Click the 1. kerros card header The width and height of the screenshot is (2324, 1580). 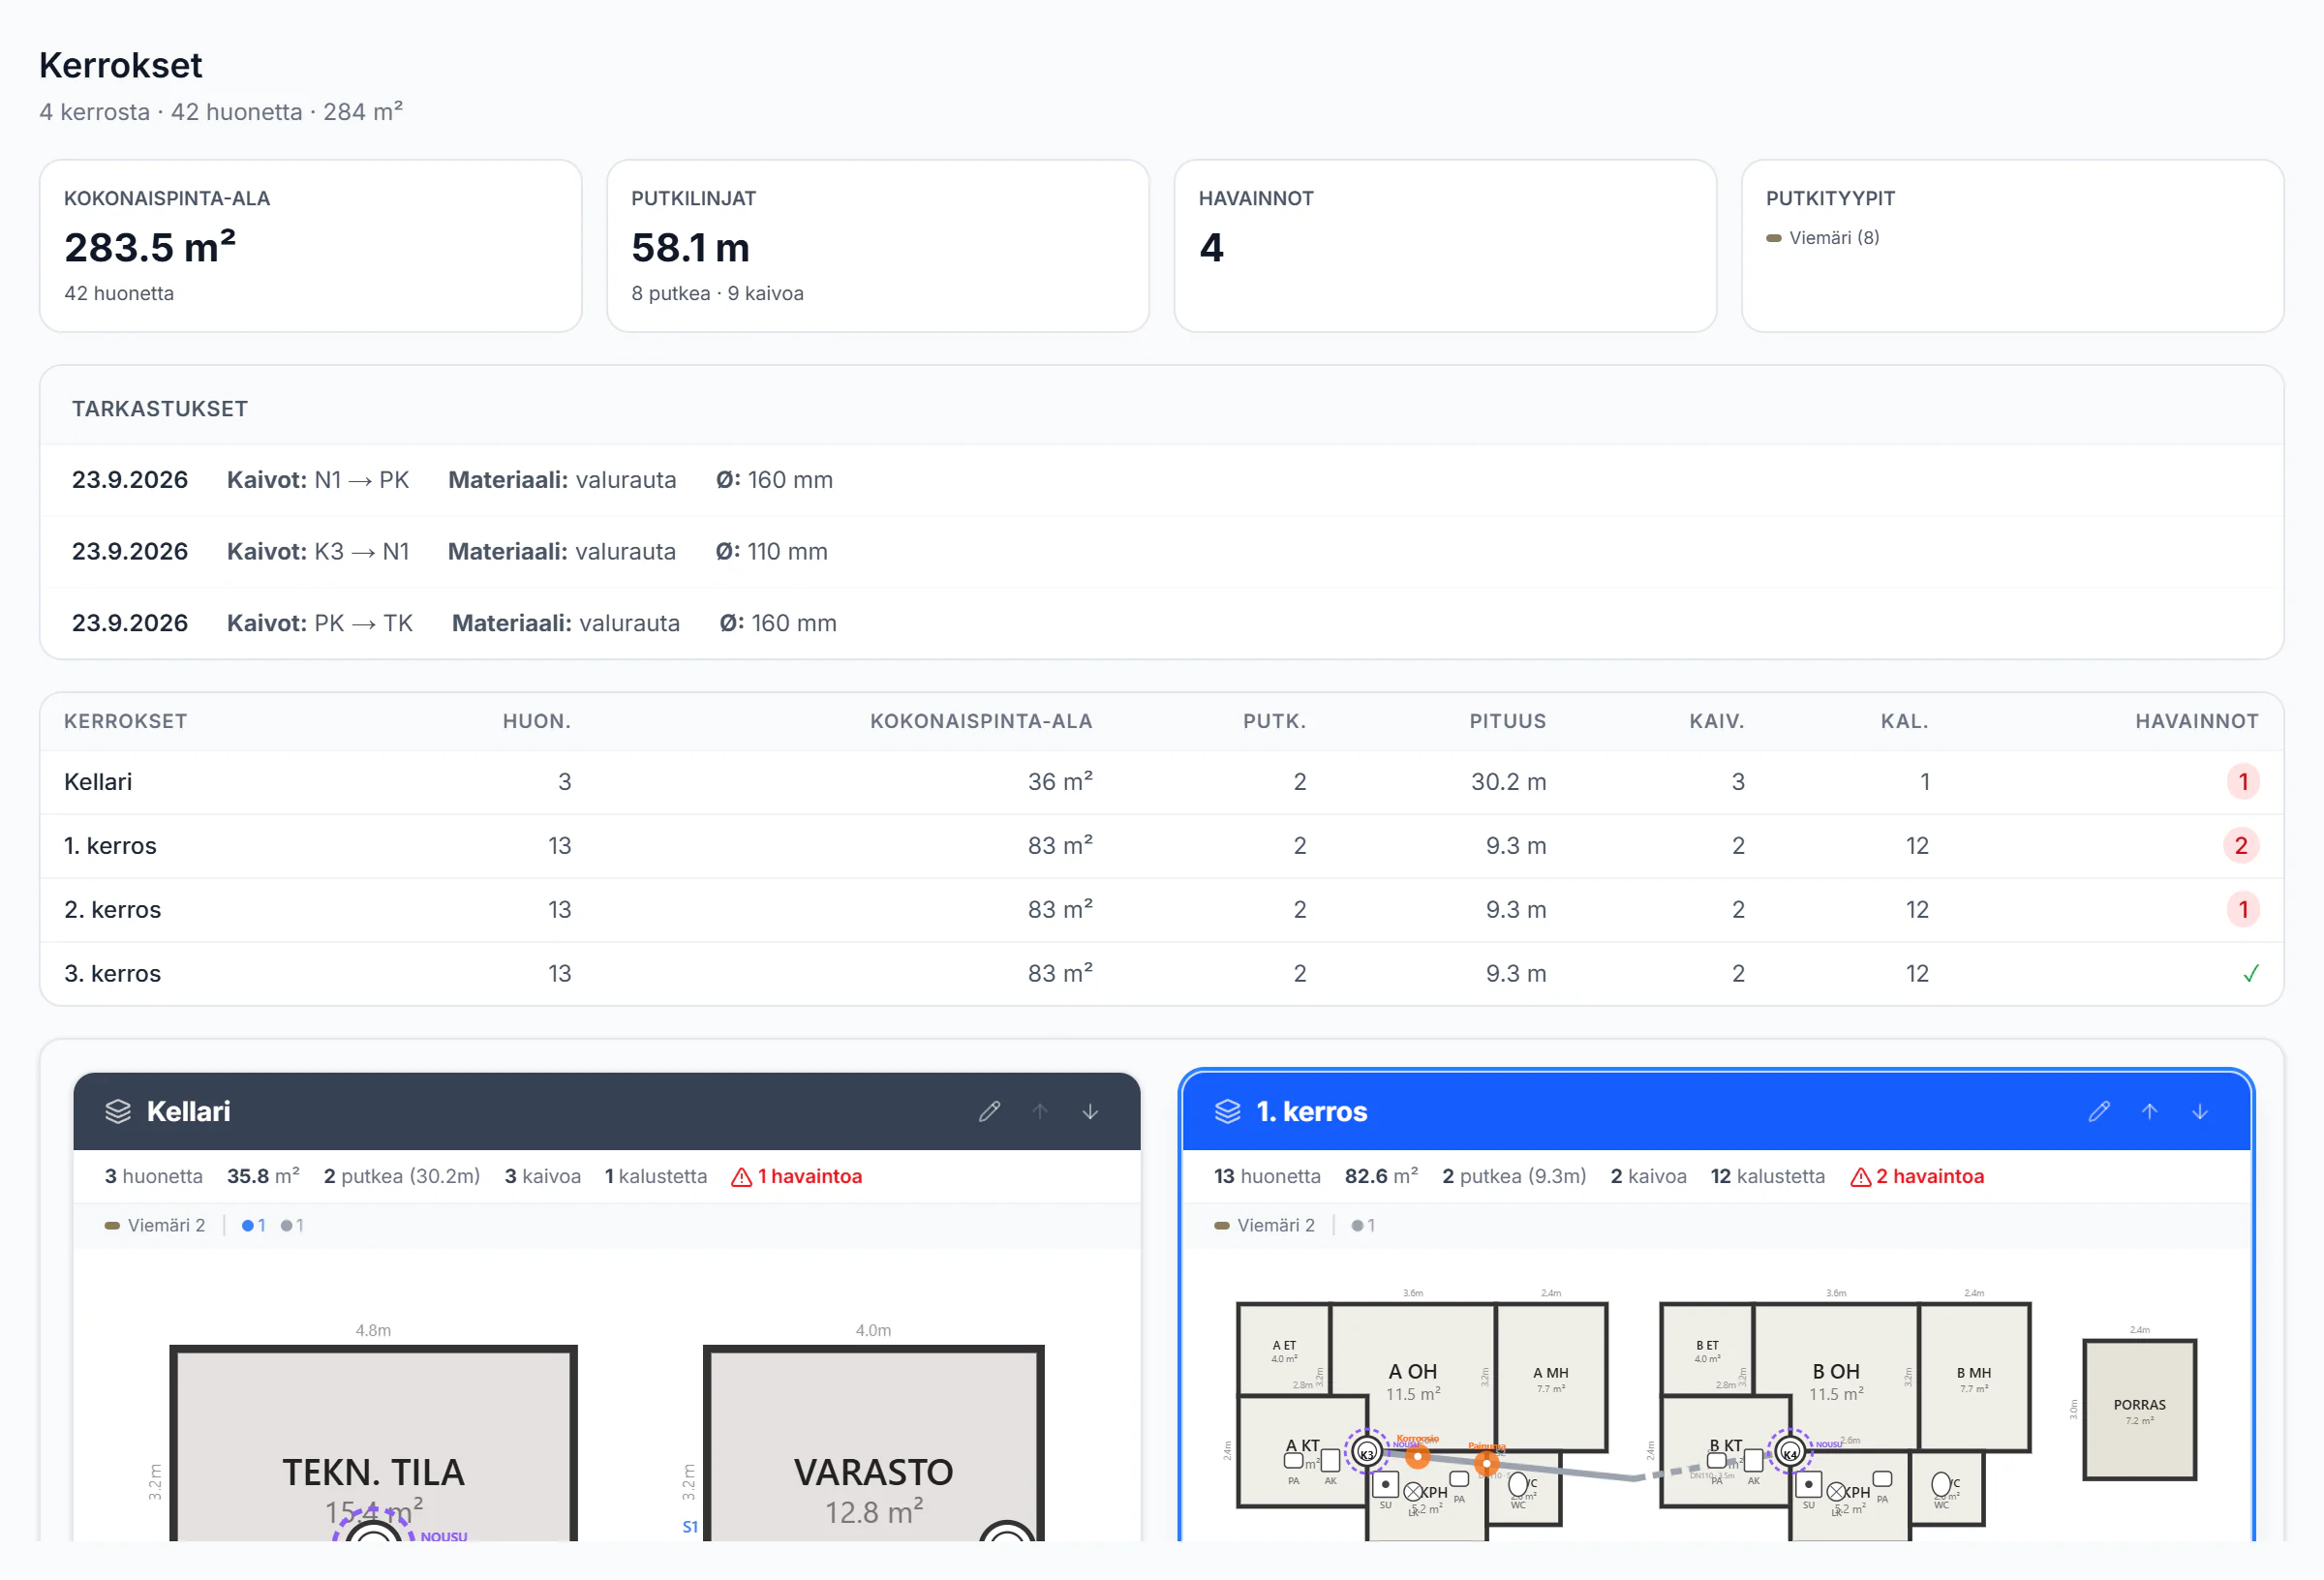1715,1111
